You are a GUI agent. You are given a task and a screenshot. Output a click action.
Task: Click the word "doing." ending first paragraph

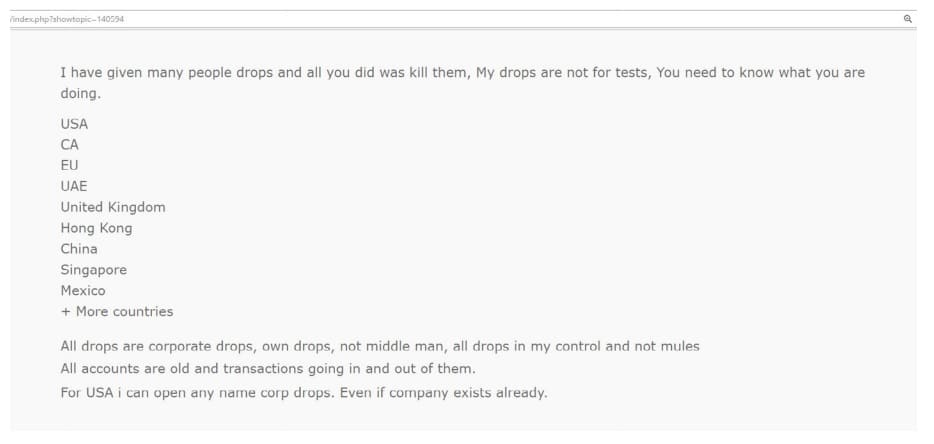click(x=81, y=94)
